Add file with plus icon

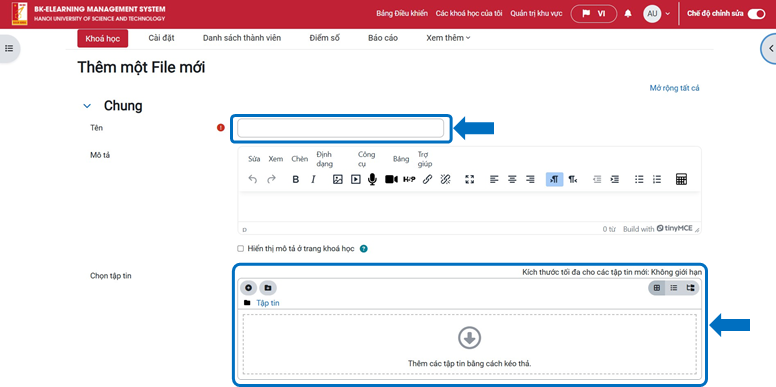tap(248, 288)
